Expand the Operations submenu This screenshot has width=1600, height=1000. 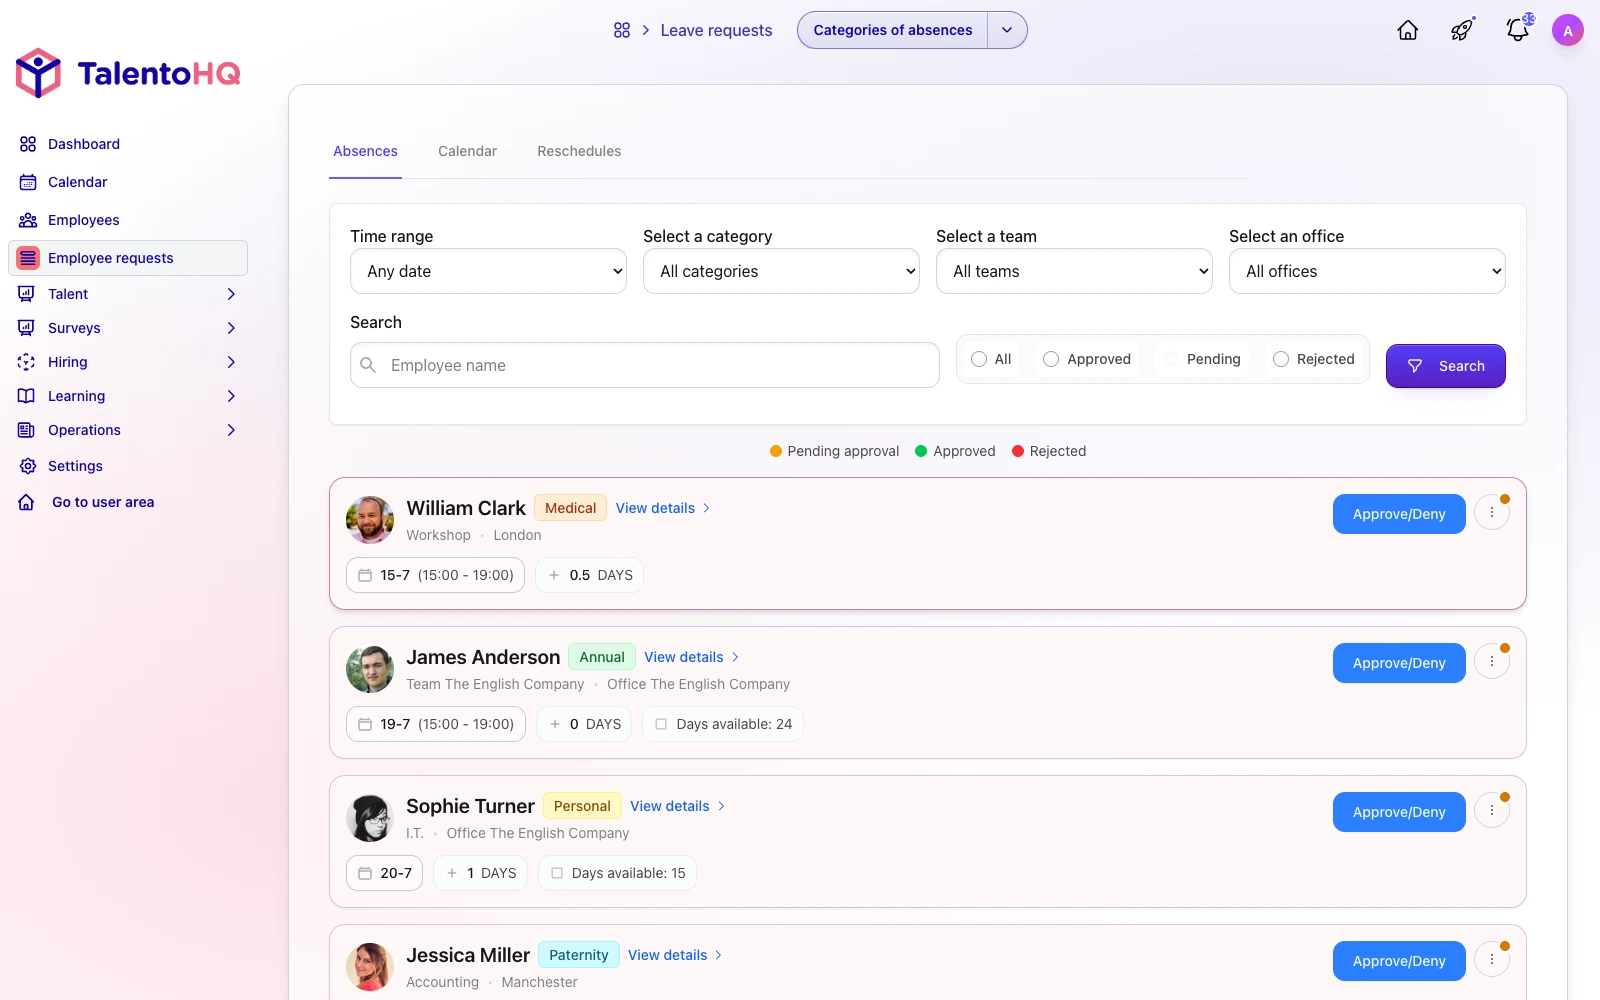coord(231,430)
